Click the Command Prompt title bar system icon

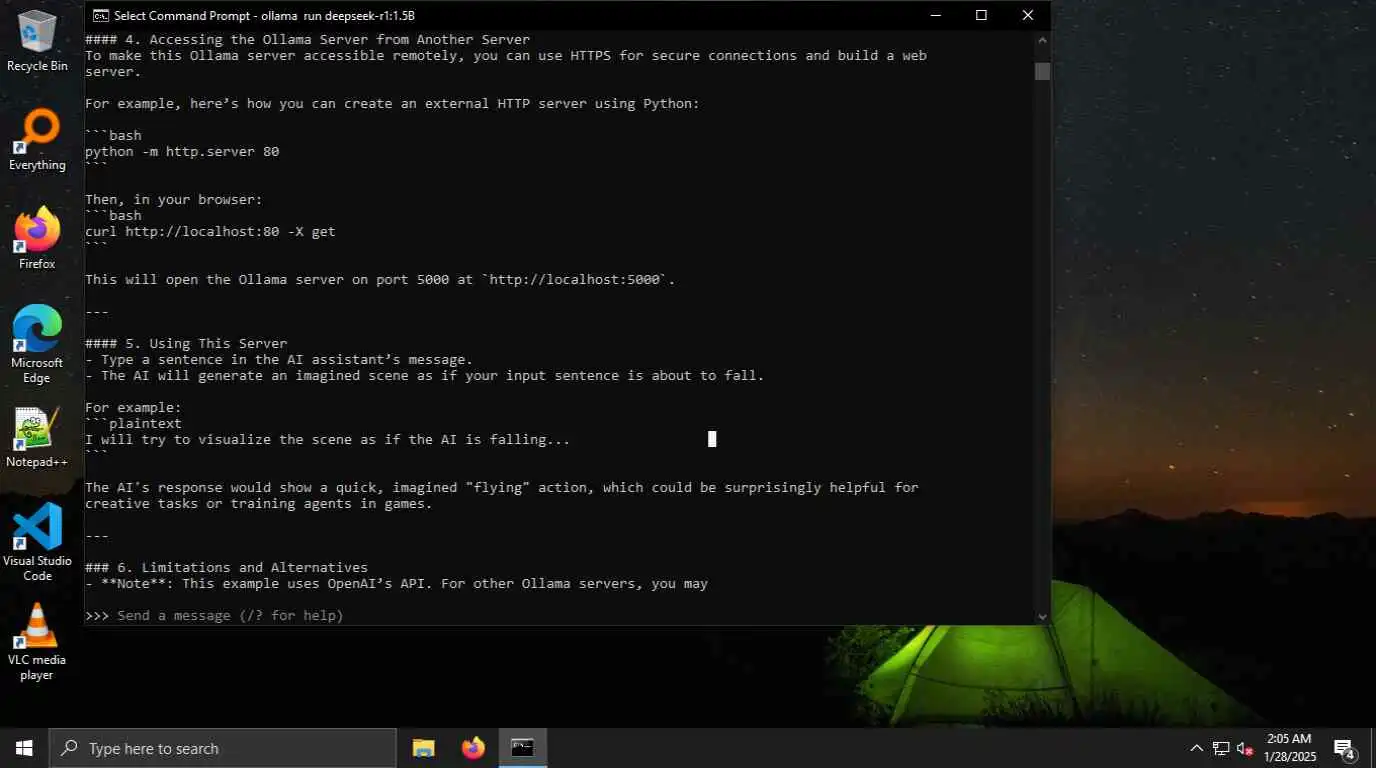click(x=101, y=15)
